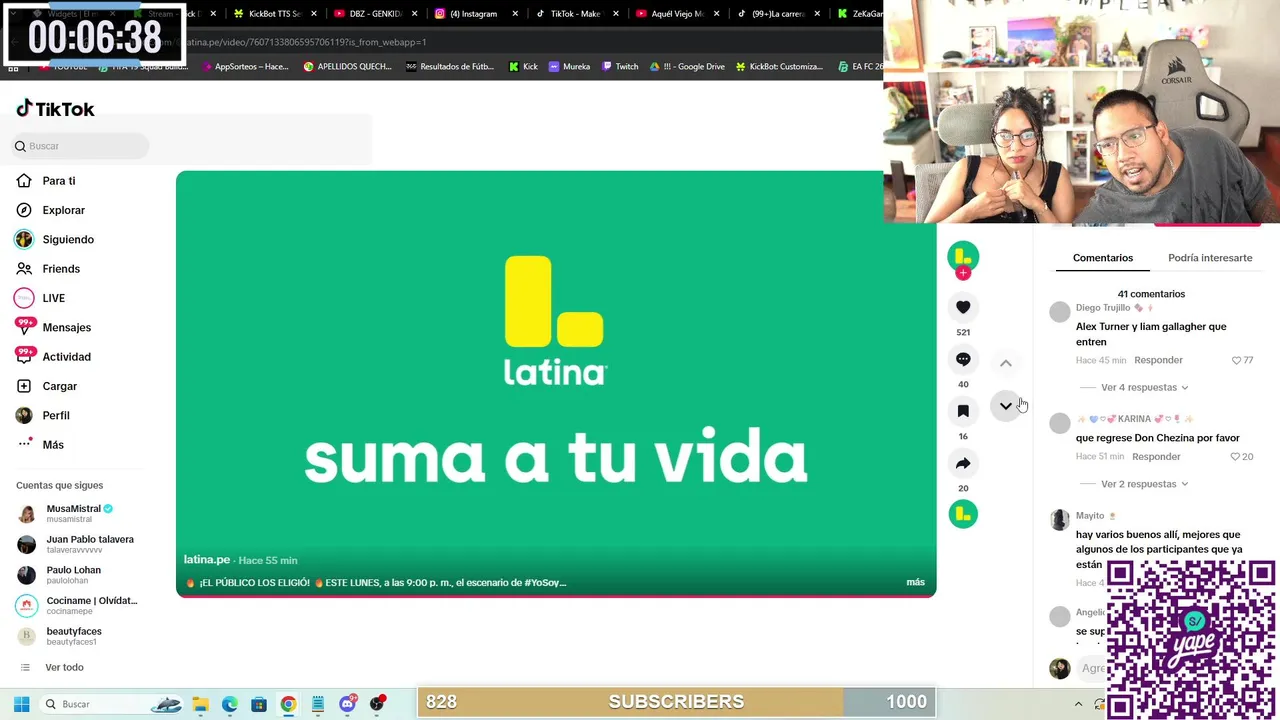Open Mureka bookmark
The image size is (1280, 720).
point(569,67)
